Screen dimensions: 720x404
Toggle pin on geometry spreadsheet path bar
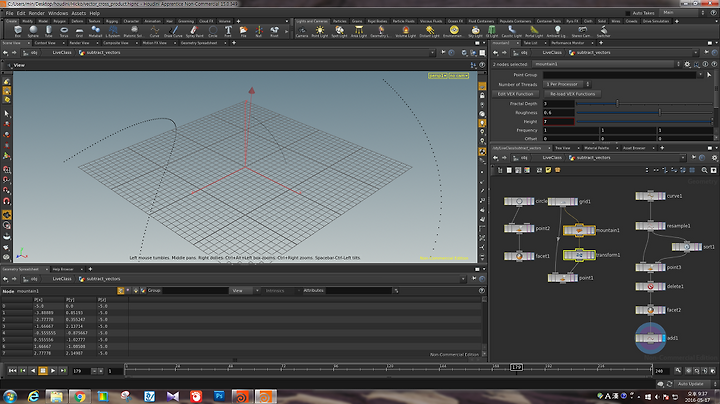pyautogui.click(x=474, y=279)
